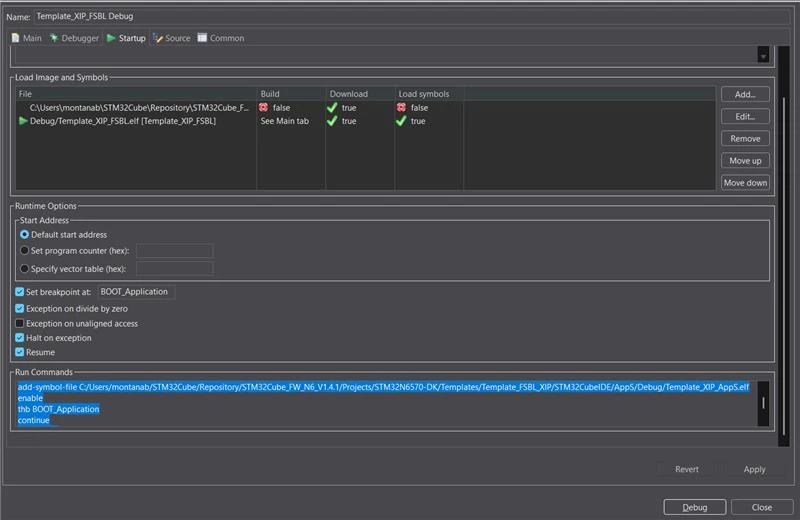Click the Run Commands vertical scrollbar
This screenshot has width=800, height=520.
[763, 403]
